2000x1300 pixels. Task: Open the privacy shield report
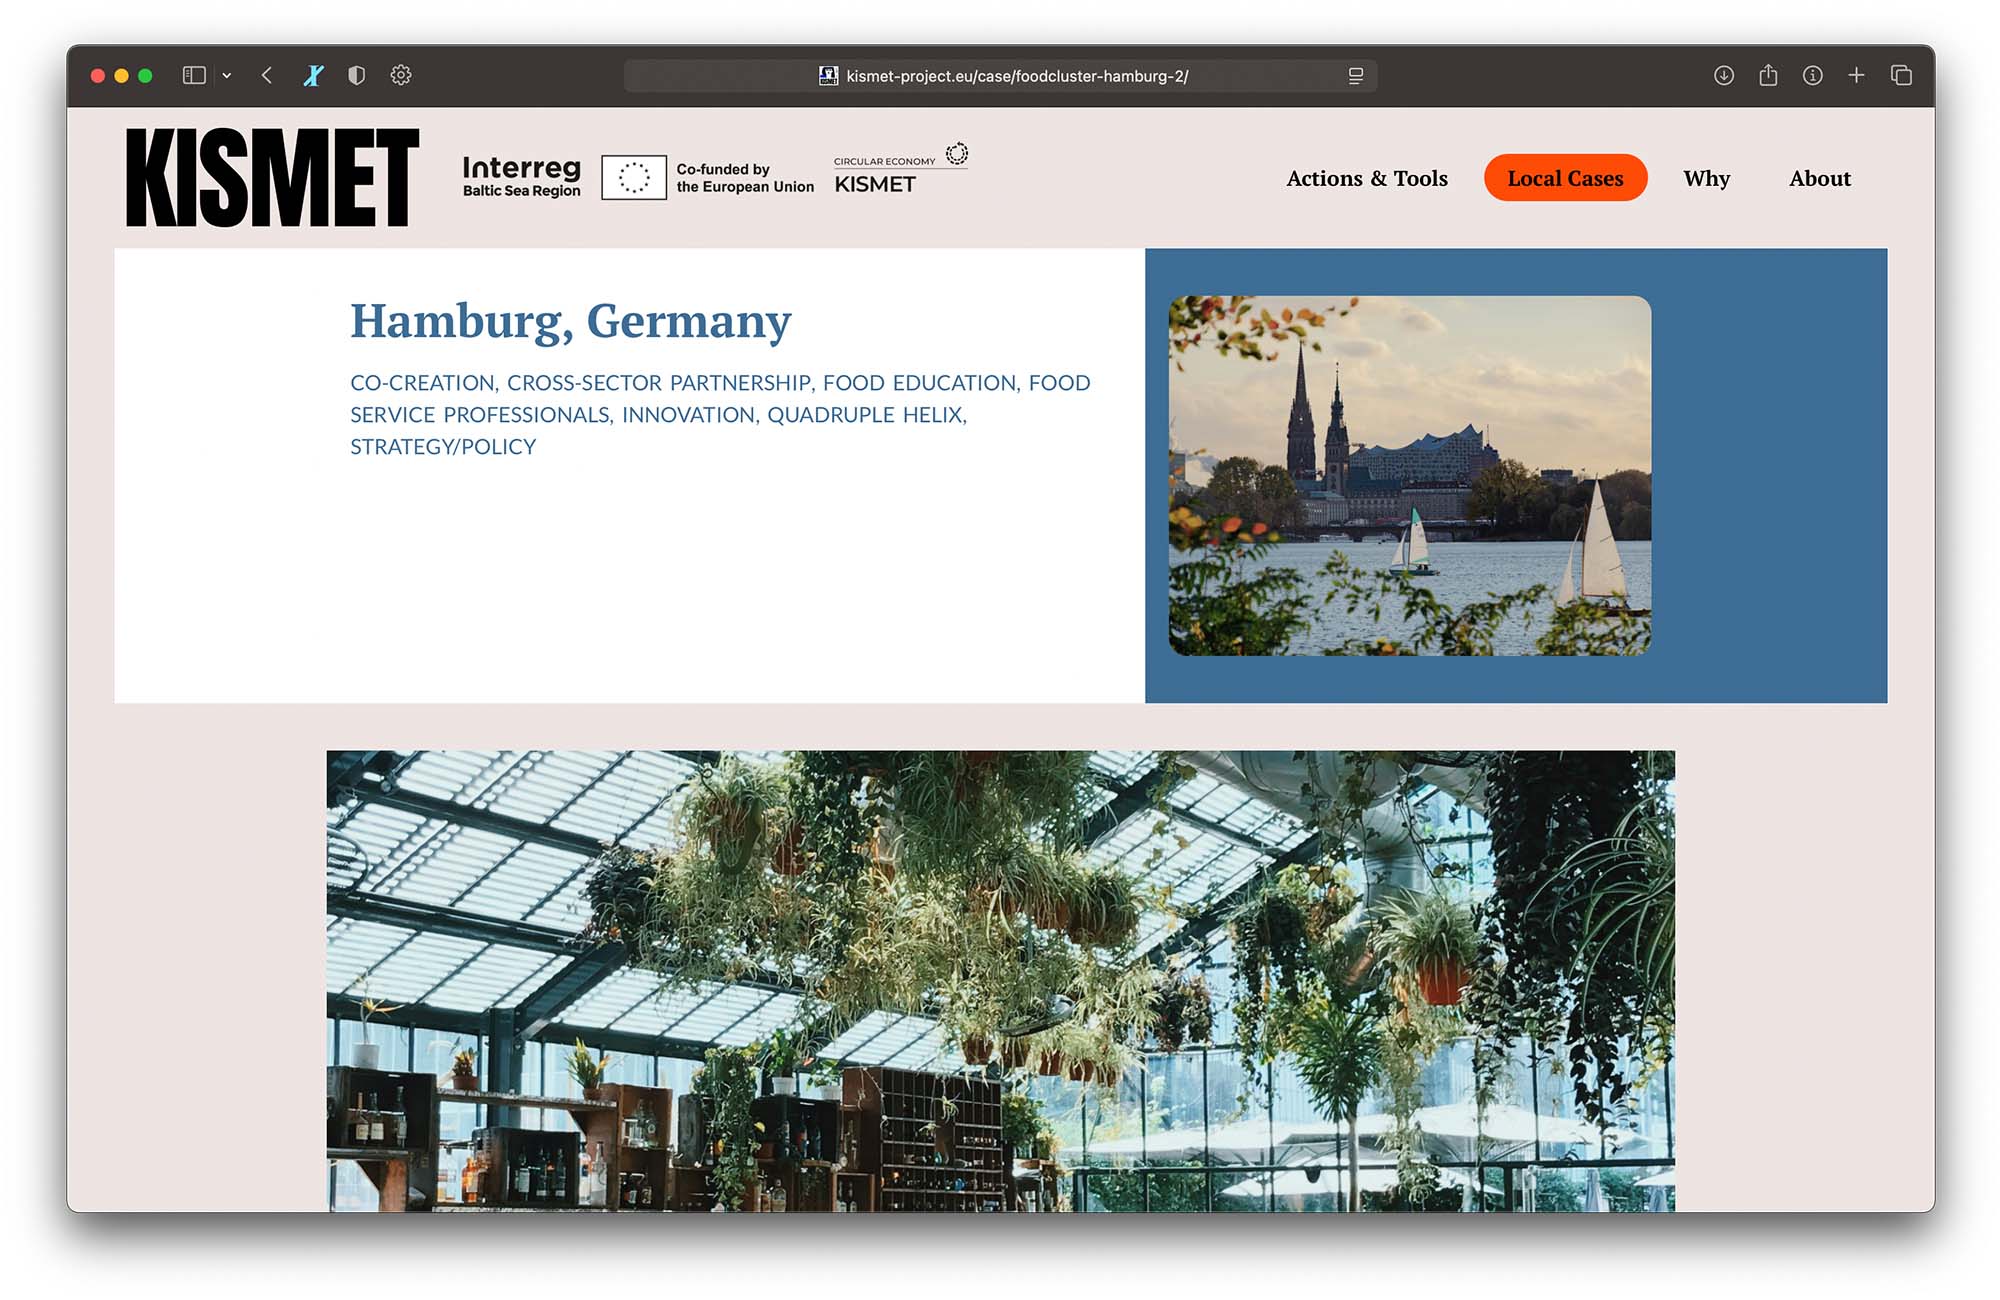pyautogui.click(x=356, y=75)
